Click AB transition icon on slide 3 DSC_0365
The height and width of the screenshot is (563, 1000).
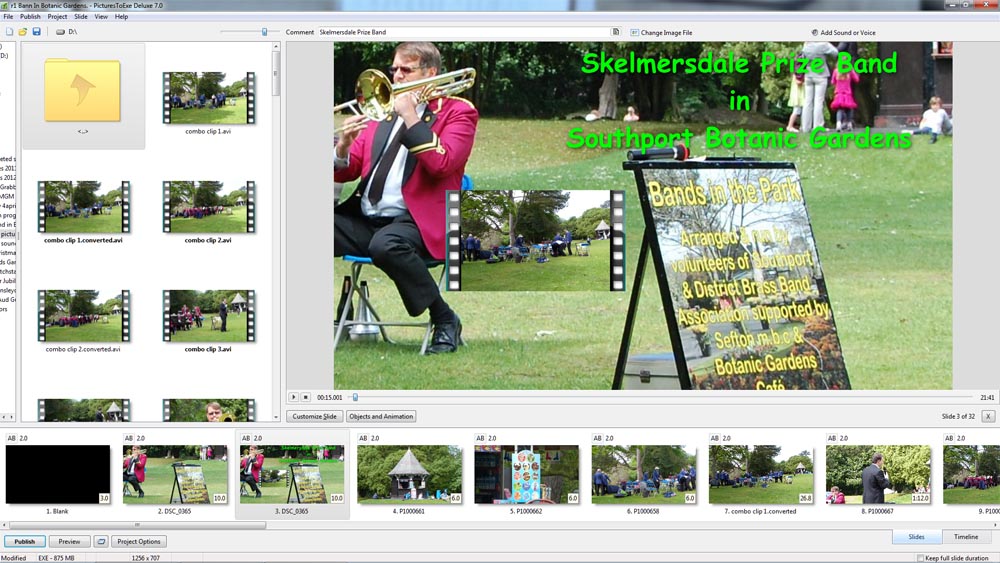(246, 438)
